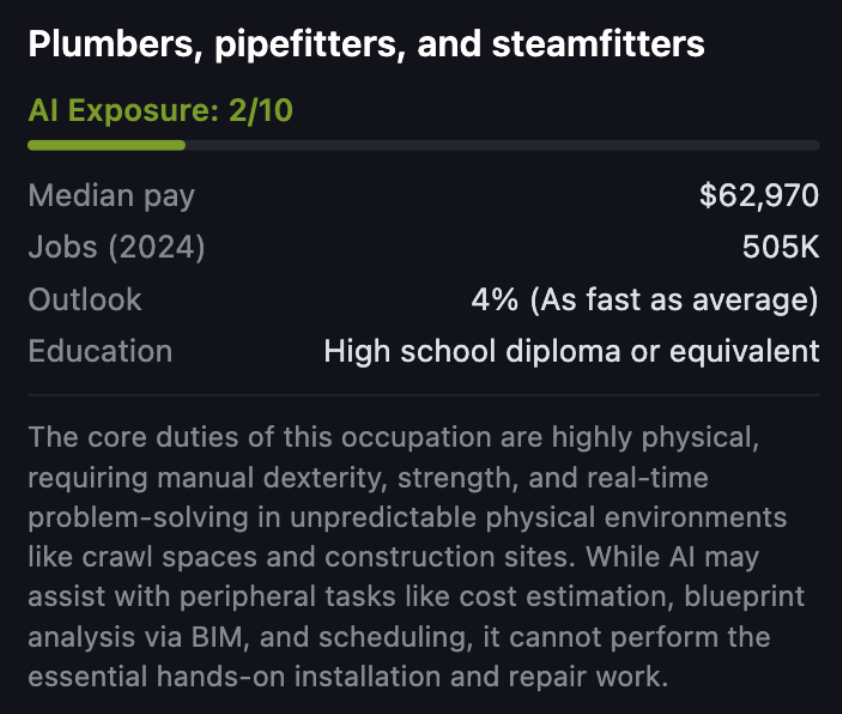Click the unfilled gray part of exposure bar

pyautogui.click(x=500, y=145)
